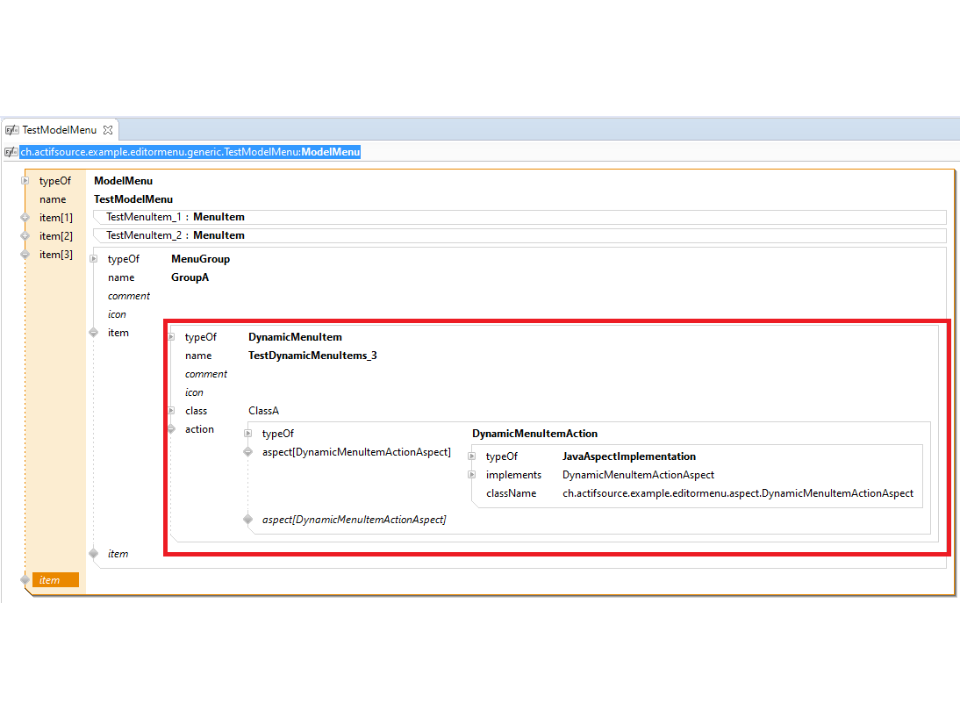Click the diamond handle beside item[1]
Viewport: 960px width, 720px height.
[25, 217]
